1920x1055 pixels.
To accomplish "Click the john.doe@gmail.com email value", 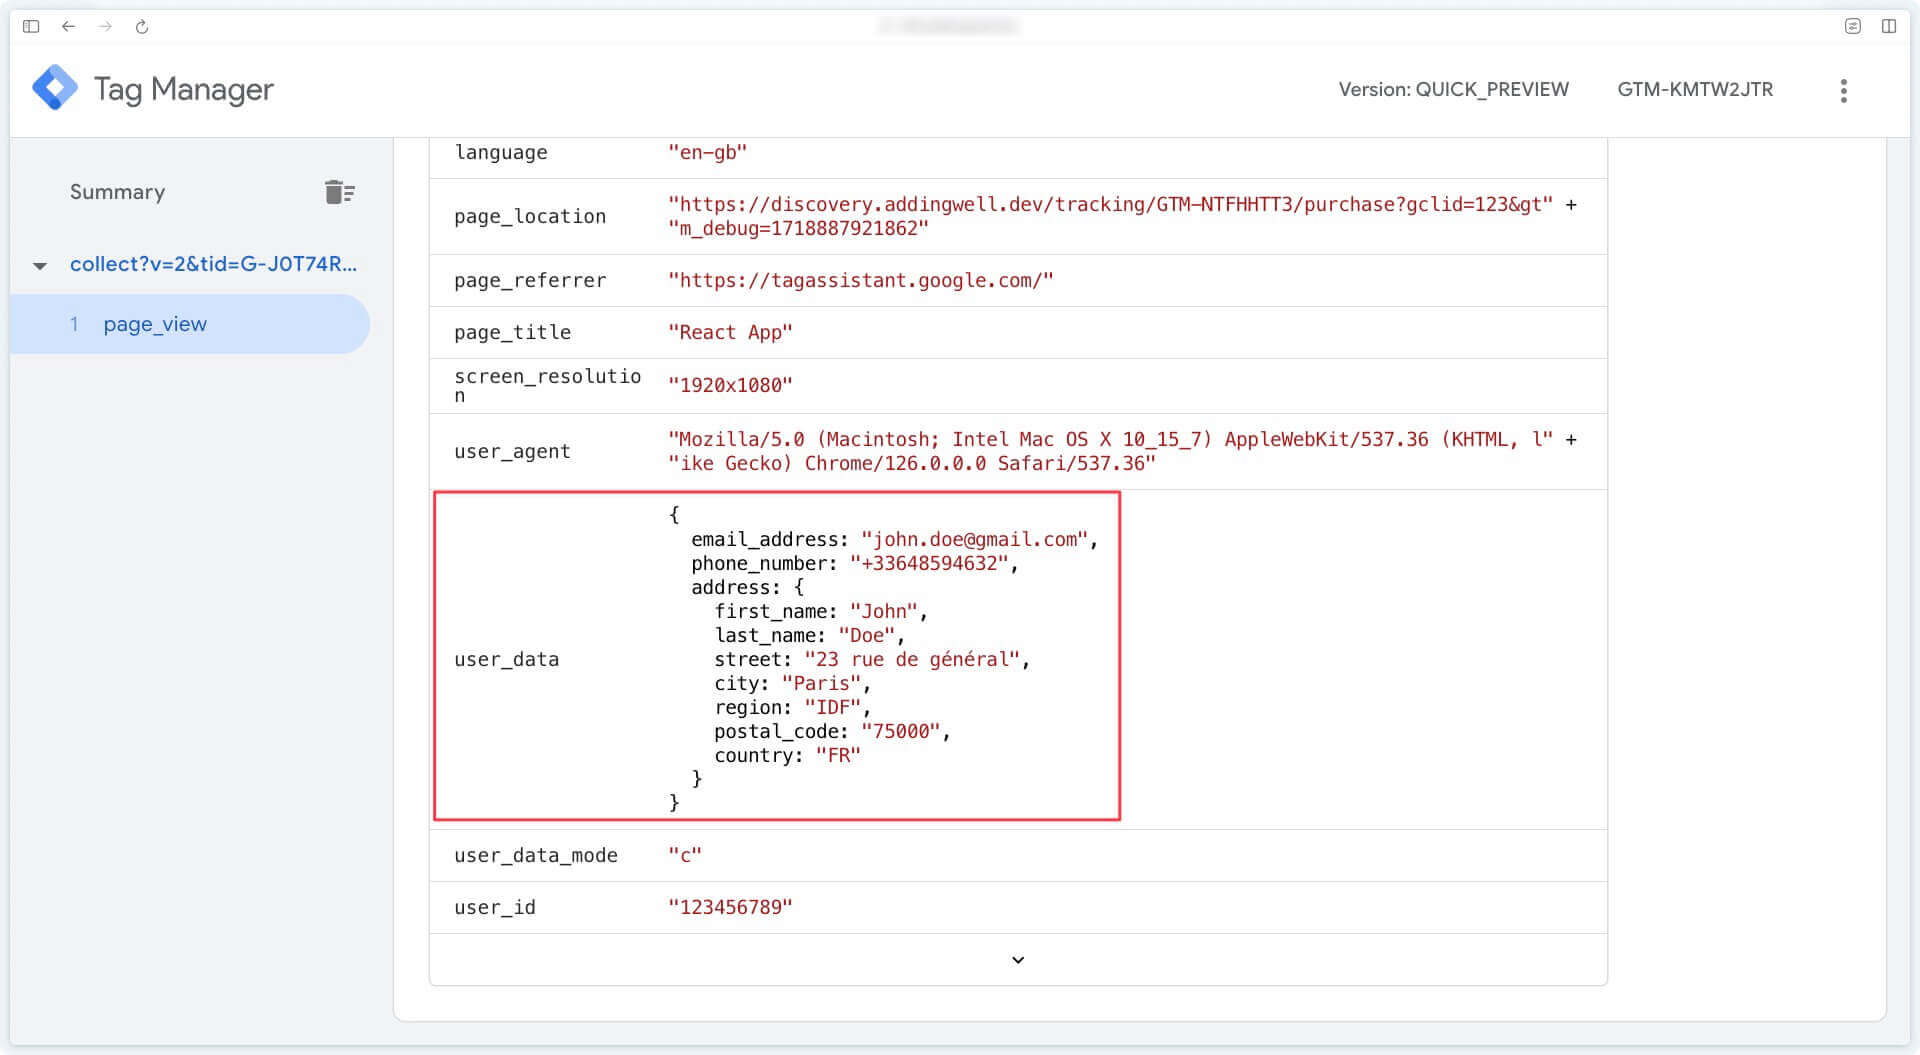I will (974, 539).
